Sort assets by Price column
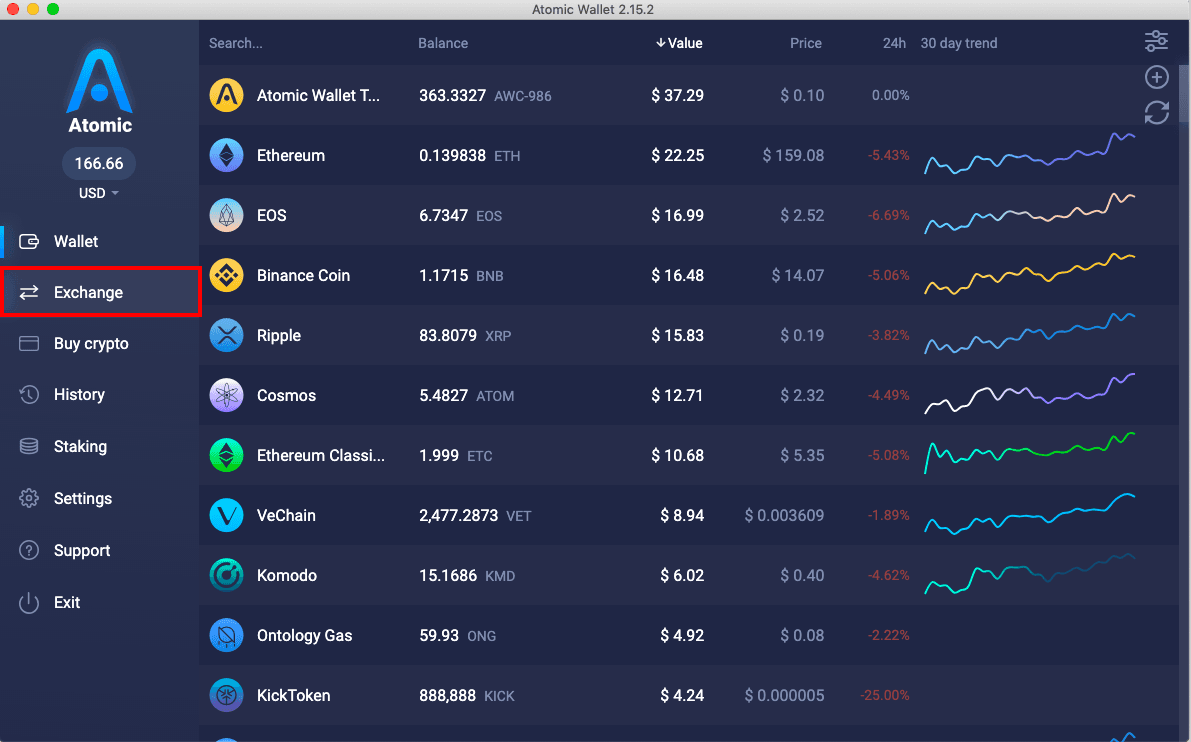Screen dimensions: 1191x742 806,43
